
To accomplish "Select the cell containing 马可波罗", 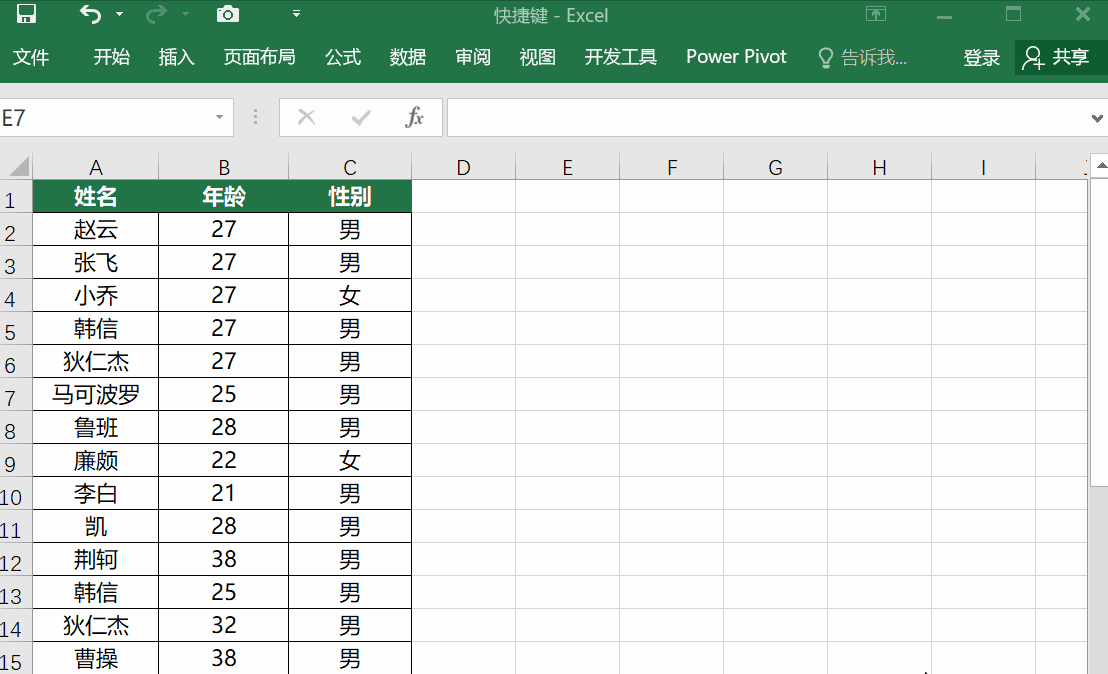I will click(x=95, y=394).
